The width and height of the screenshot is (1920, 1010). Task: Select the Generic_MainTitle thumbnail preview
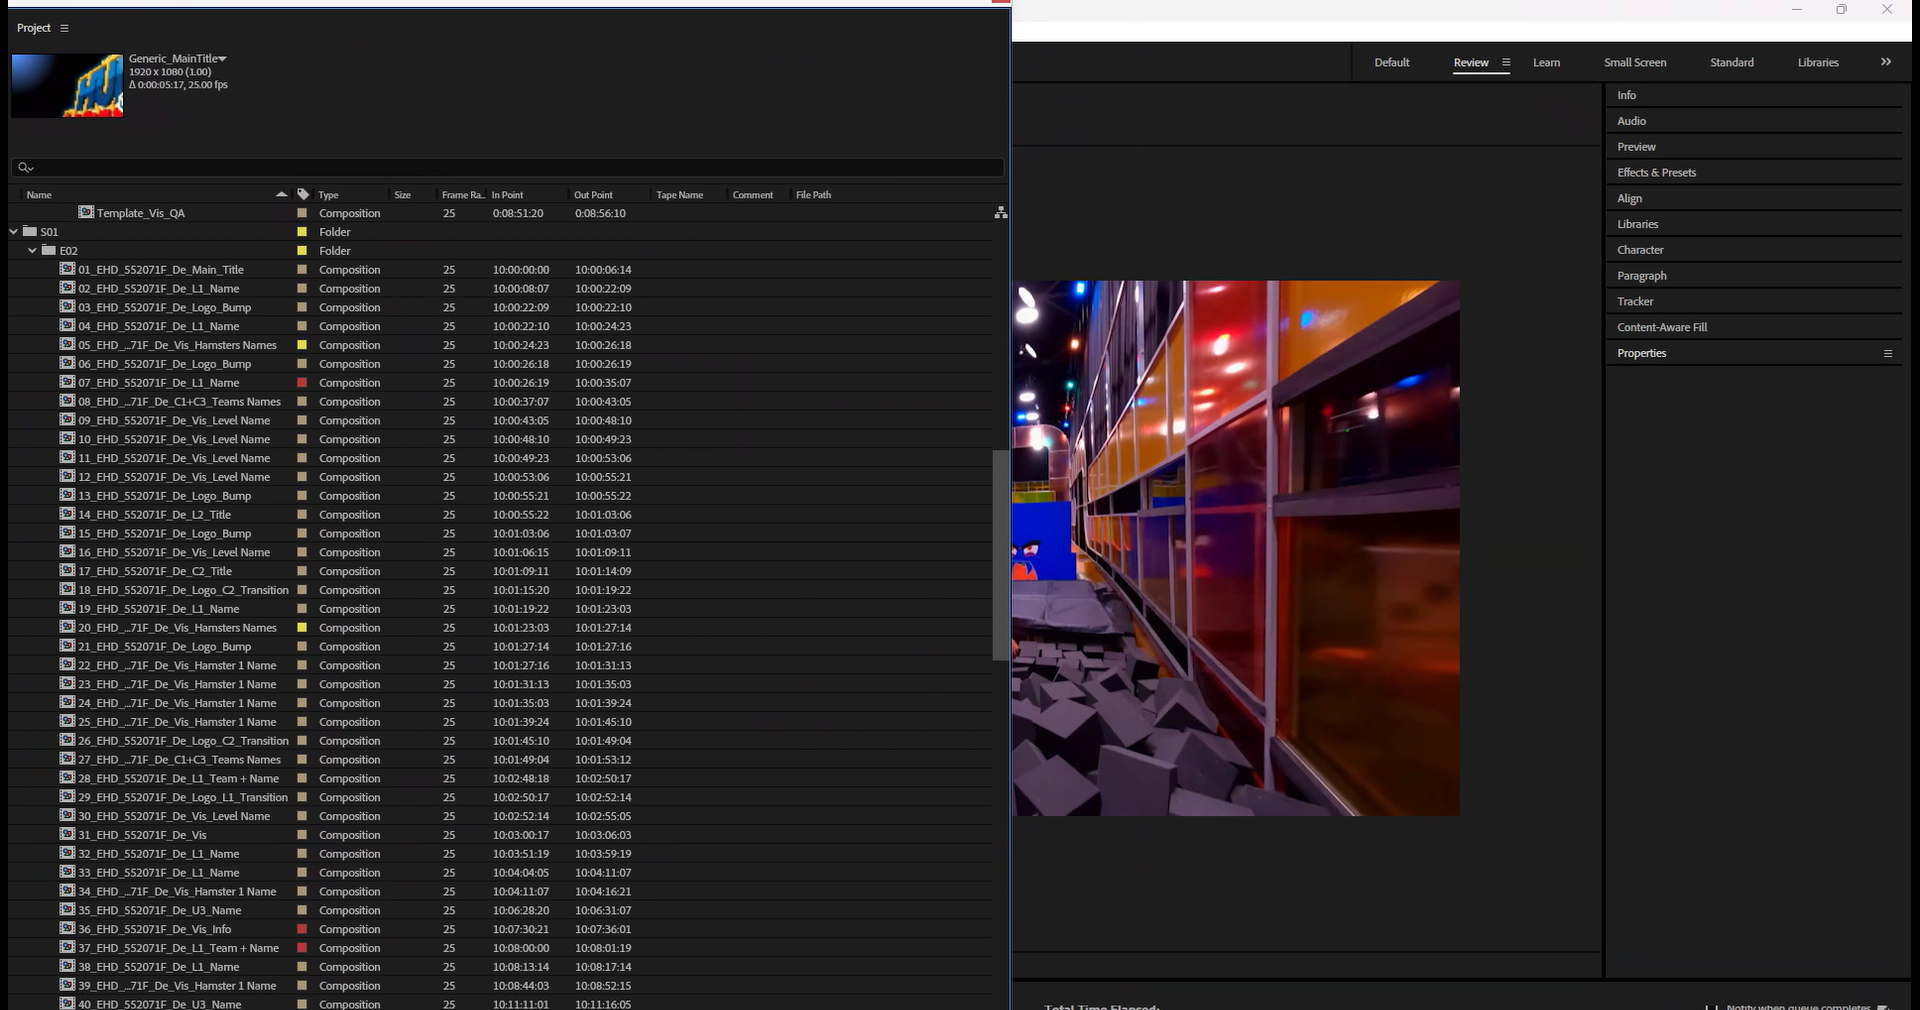coord(67,86)
